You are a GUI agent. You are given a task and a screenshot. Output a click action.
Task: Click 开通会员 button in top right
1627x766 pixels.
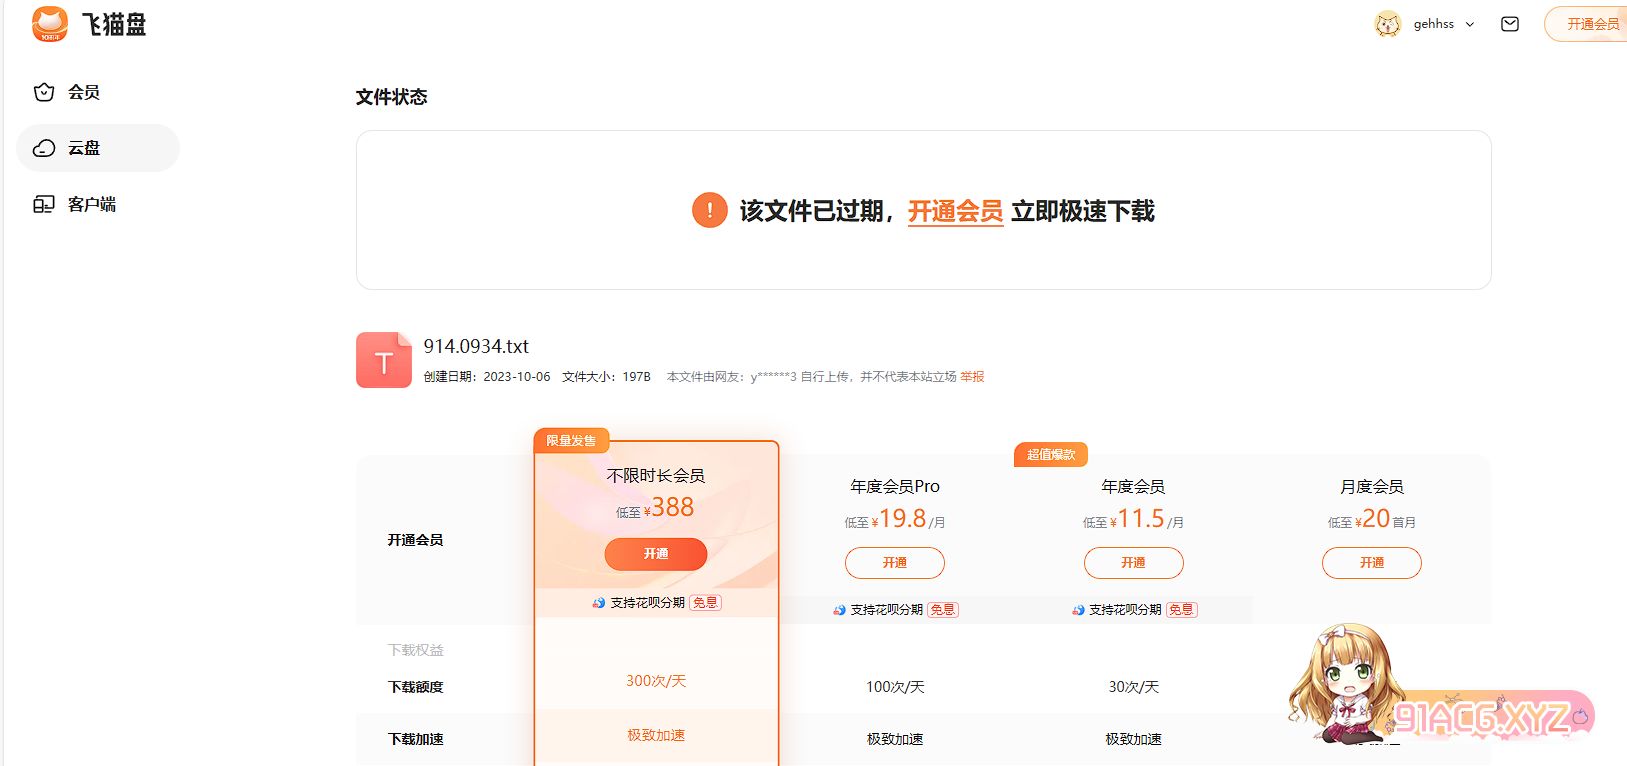1592,24
